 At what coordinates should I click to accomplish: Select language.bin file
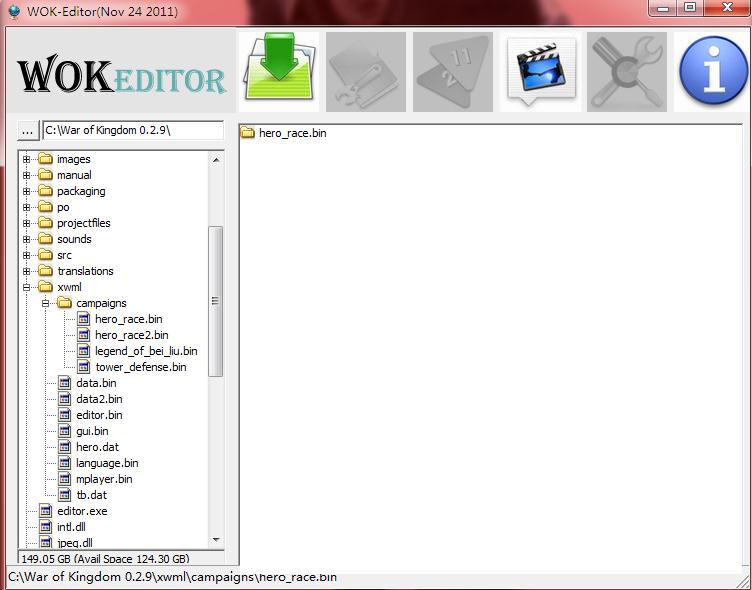pyautogui.click(x=107, y=463)
